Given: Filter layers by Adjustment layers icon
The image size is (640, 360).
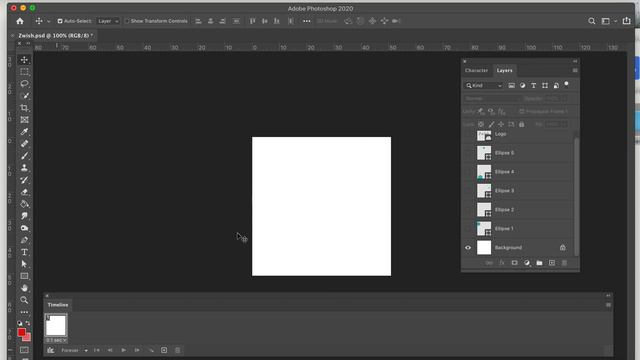Looking at the screenshot, I should [x=522, y=85].
